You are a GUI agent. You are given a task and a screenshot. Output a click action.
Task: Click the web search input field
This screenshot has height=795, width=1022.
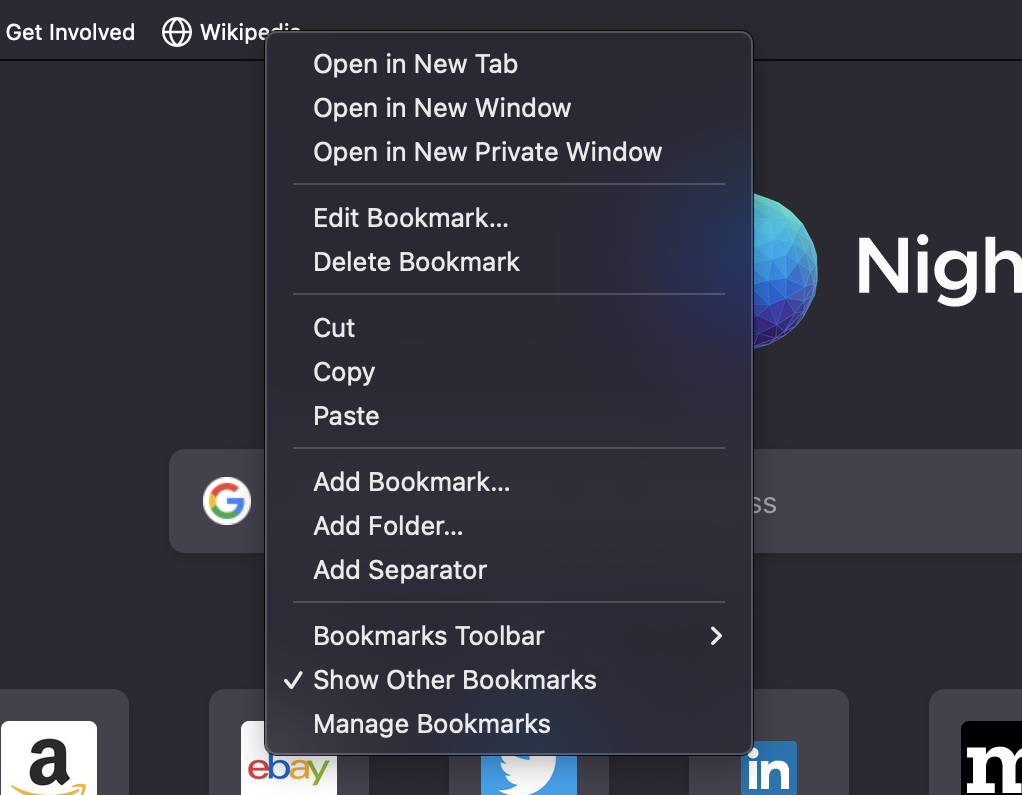(x=880, y=501)
